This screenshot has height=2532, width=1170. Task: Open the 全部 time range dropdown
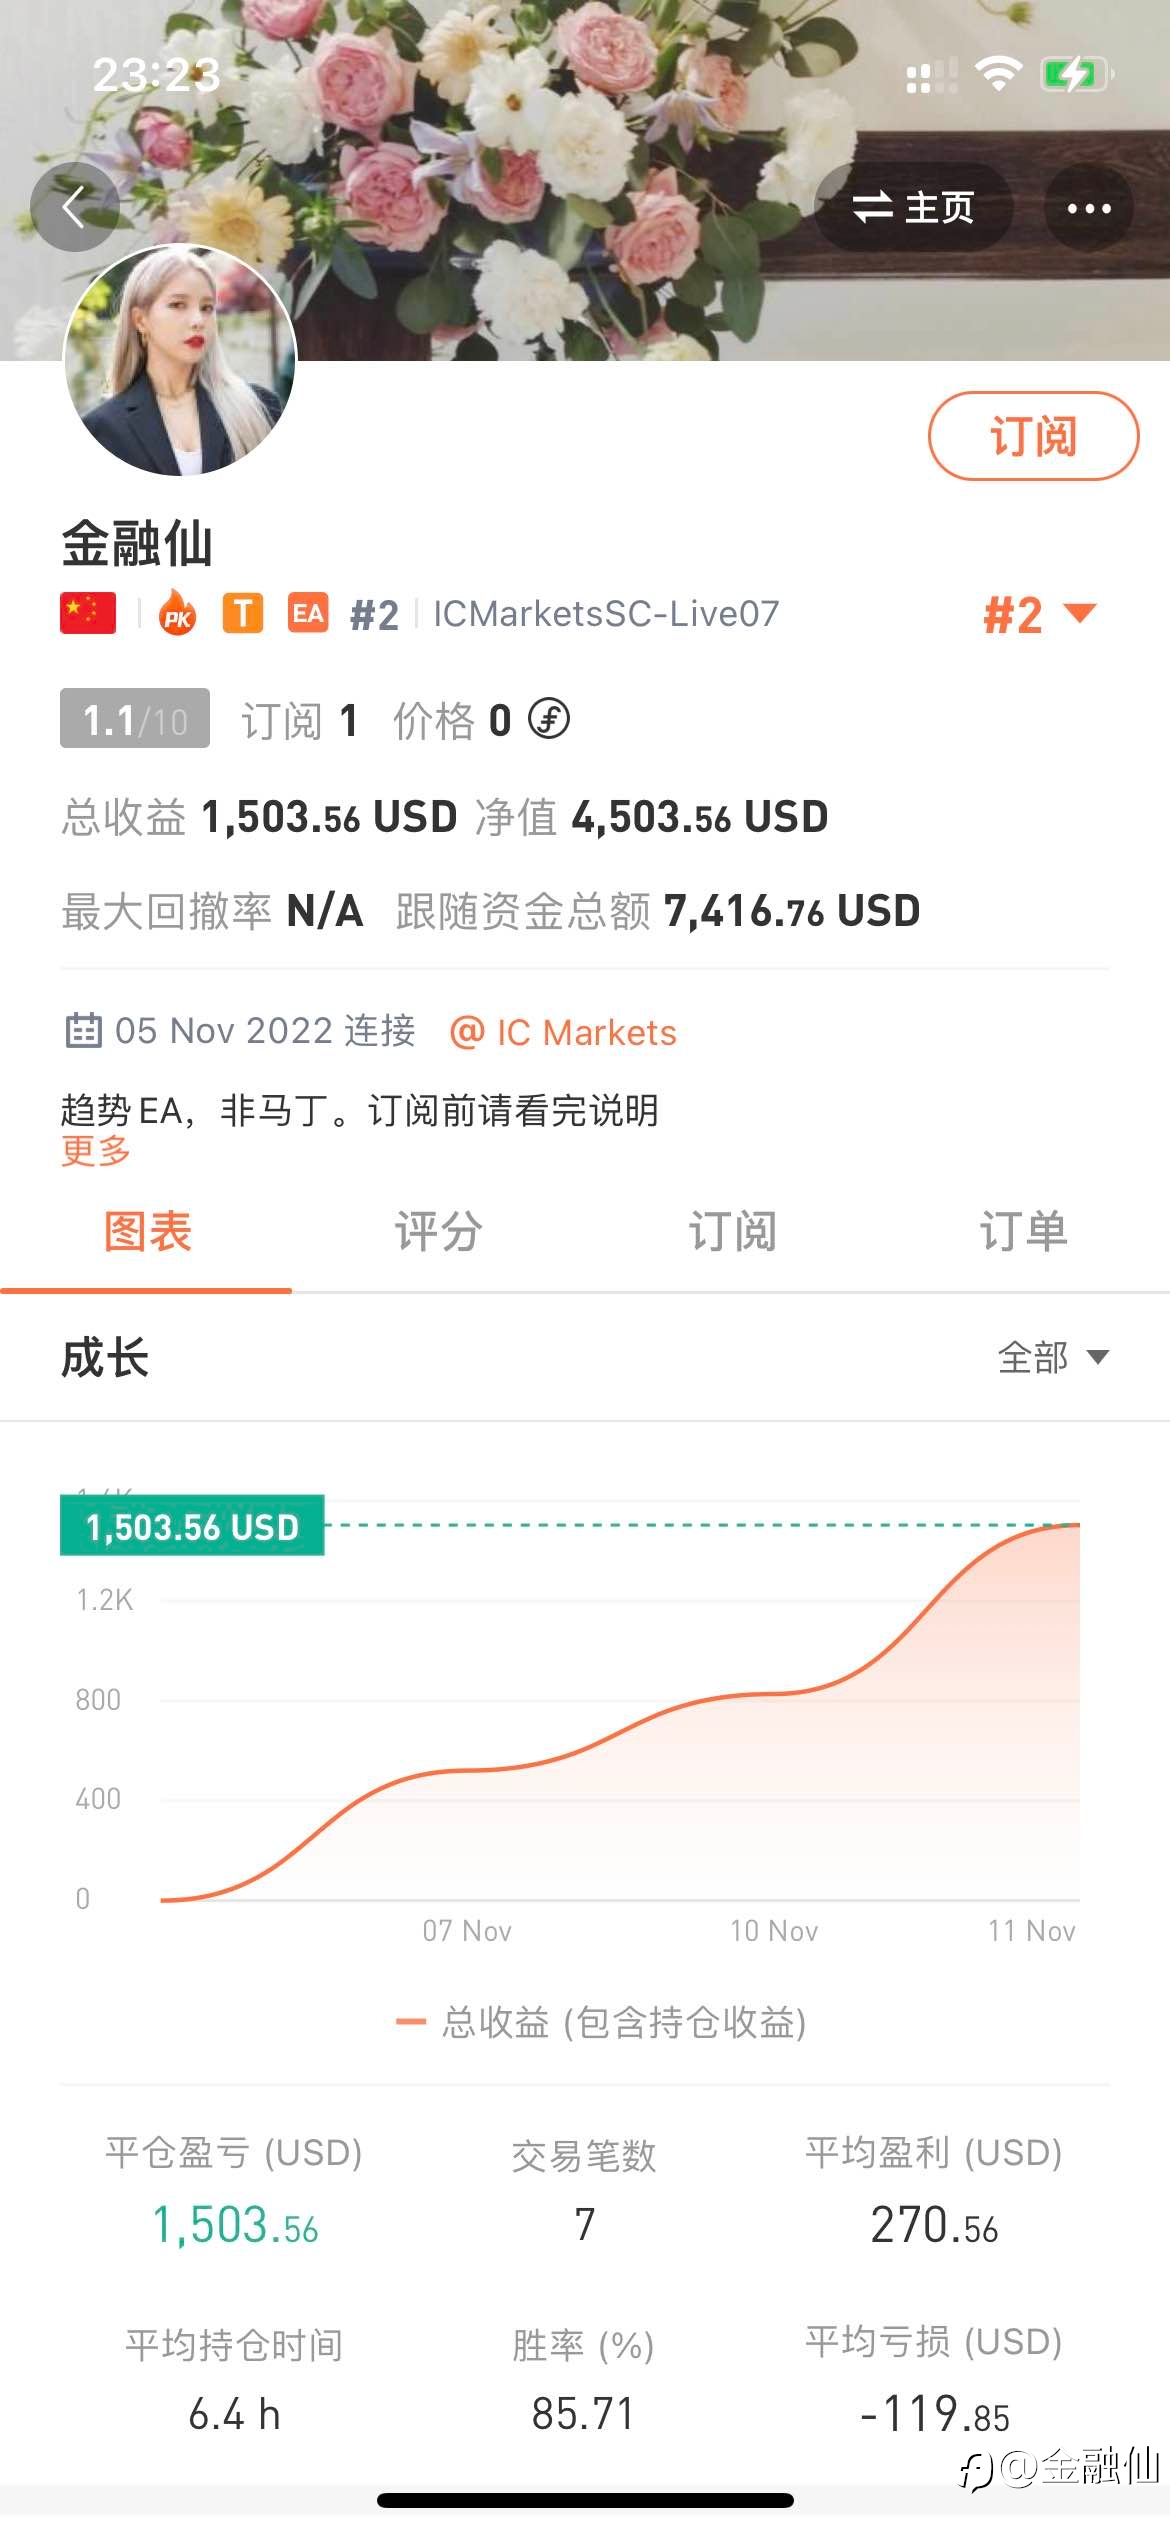click(x=1053, y=1357)
